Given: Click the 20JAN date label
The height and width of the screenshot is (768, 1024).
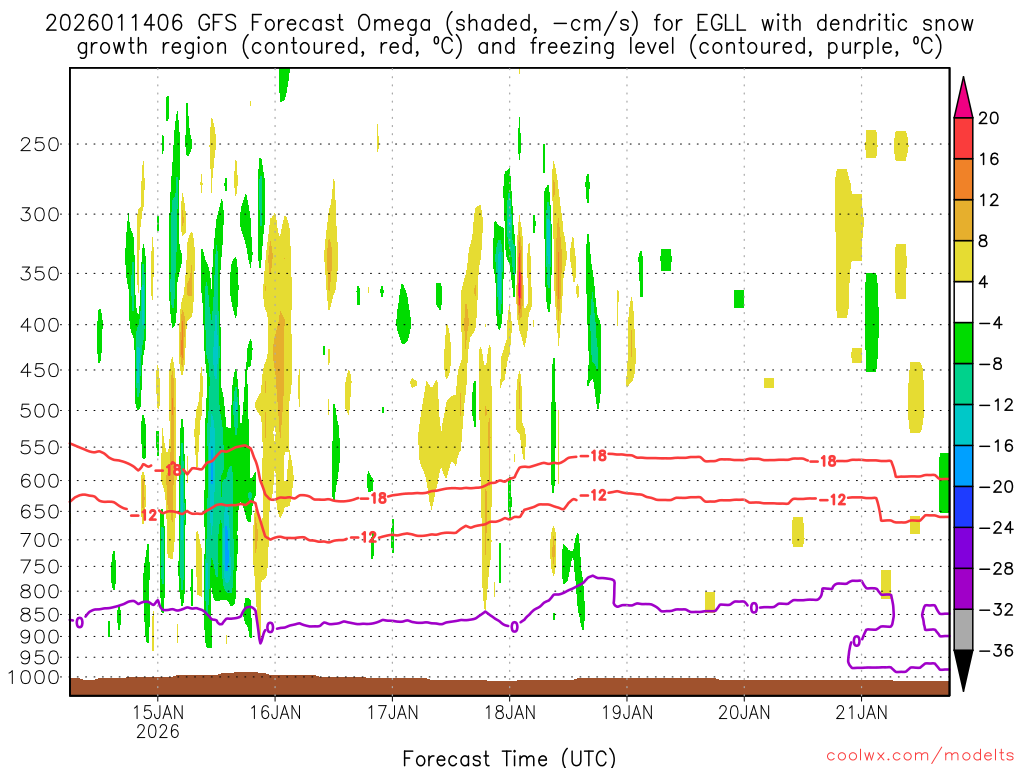Looking at the screenshot, I should pos(744,712).
